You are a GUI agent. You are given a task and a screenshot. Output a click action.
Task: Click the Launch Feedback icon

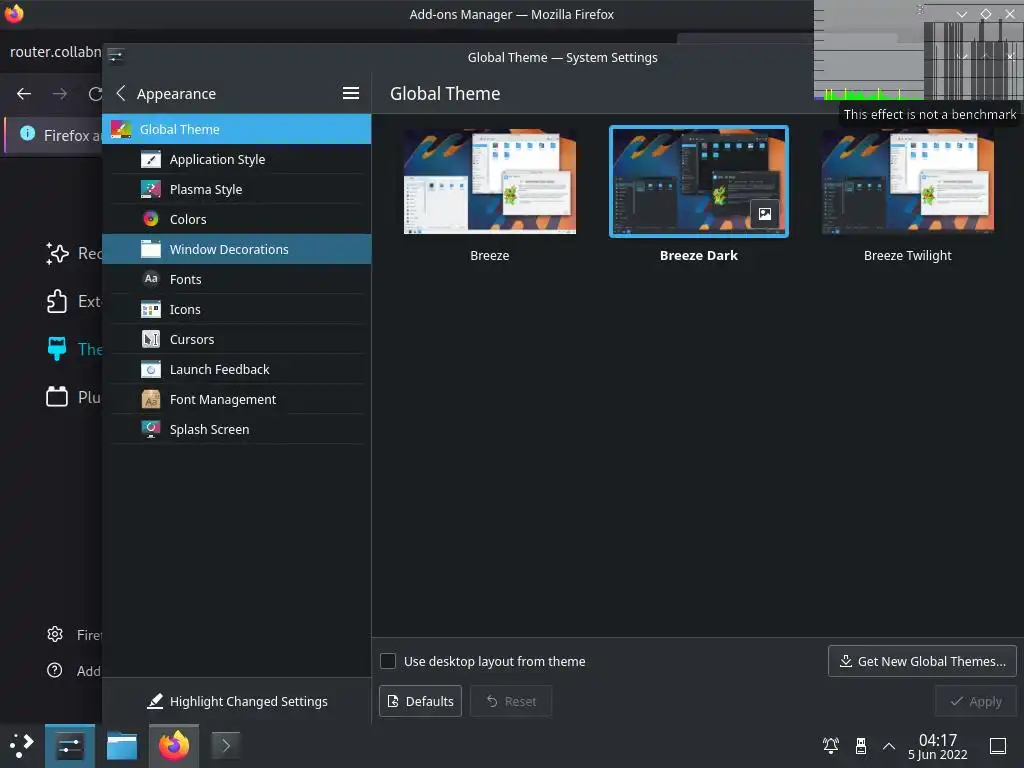coord(151,370)
